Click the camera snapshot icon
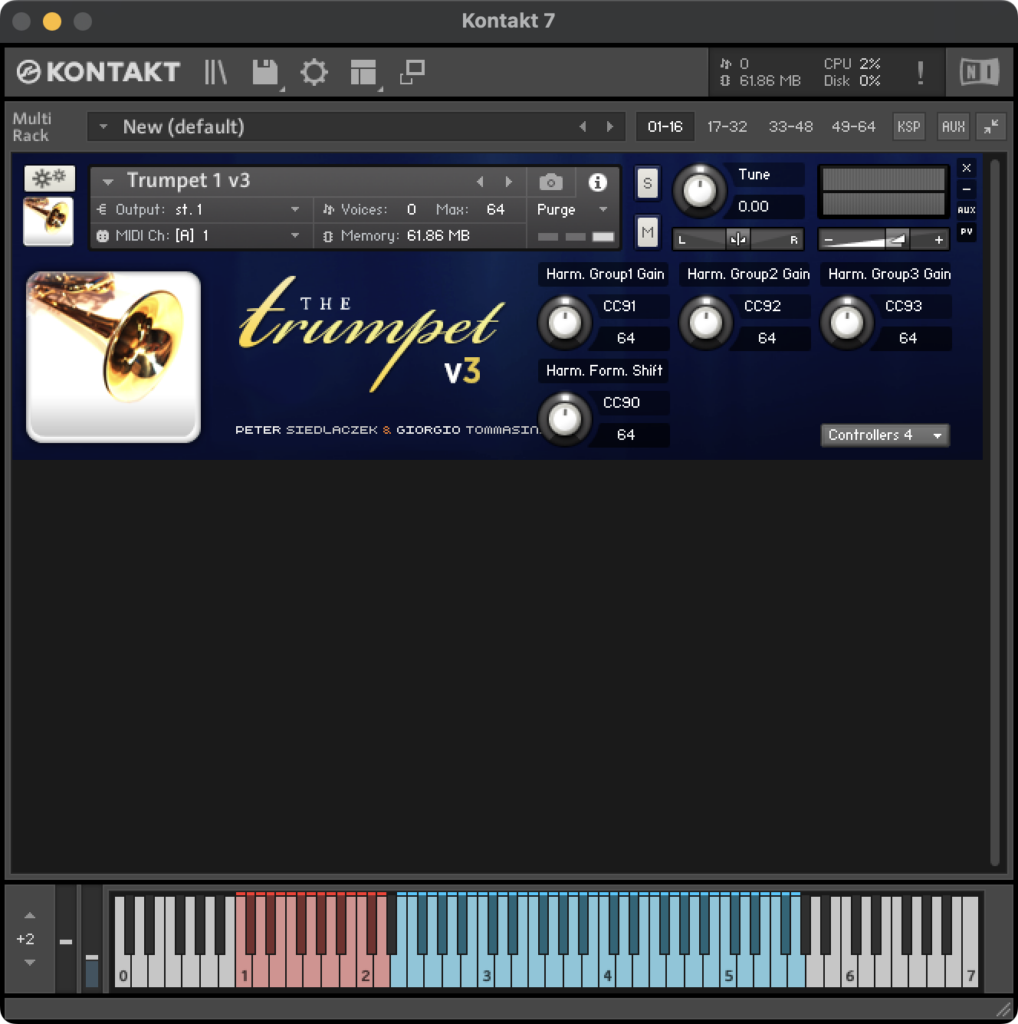 tap(550, 182)
